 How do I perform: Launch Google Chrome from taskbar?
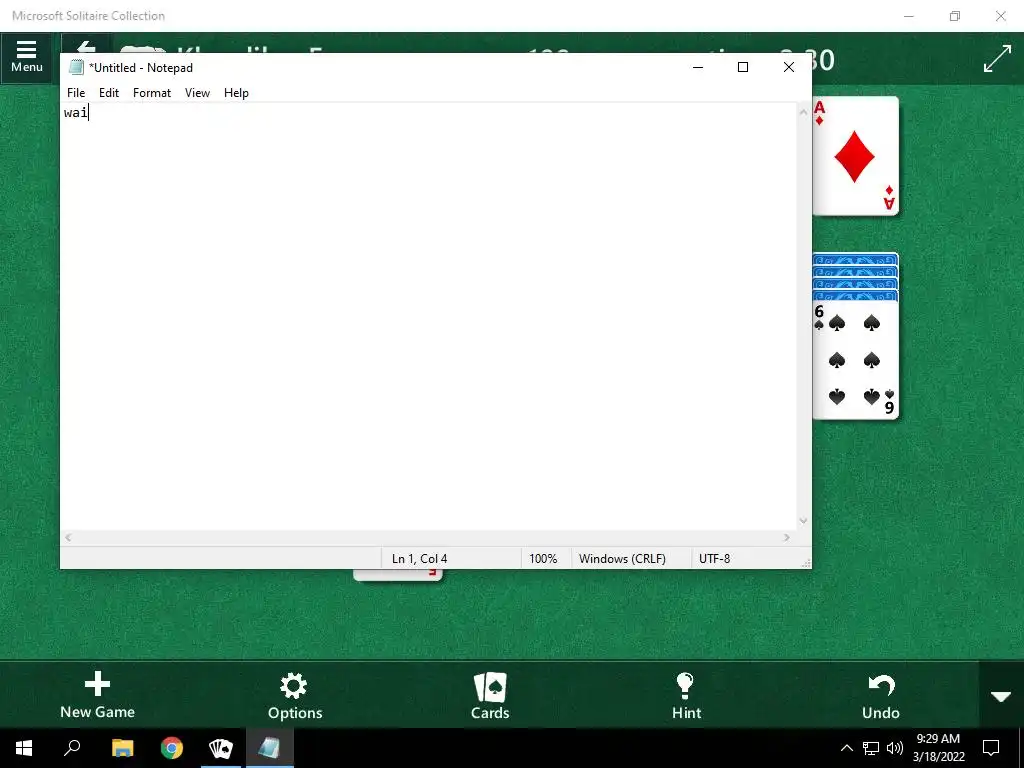[172, 748]
